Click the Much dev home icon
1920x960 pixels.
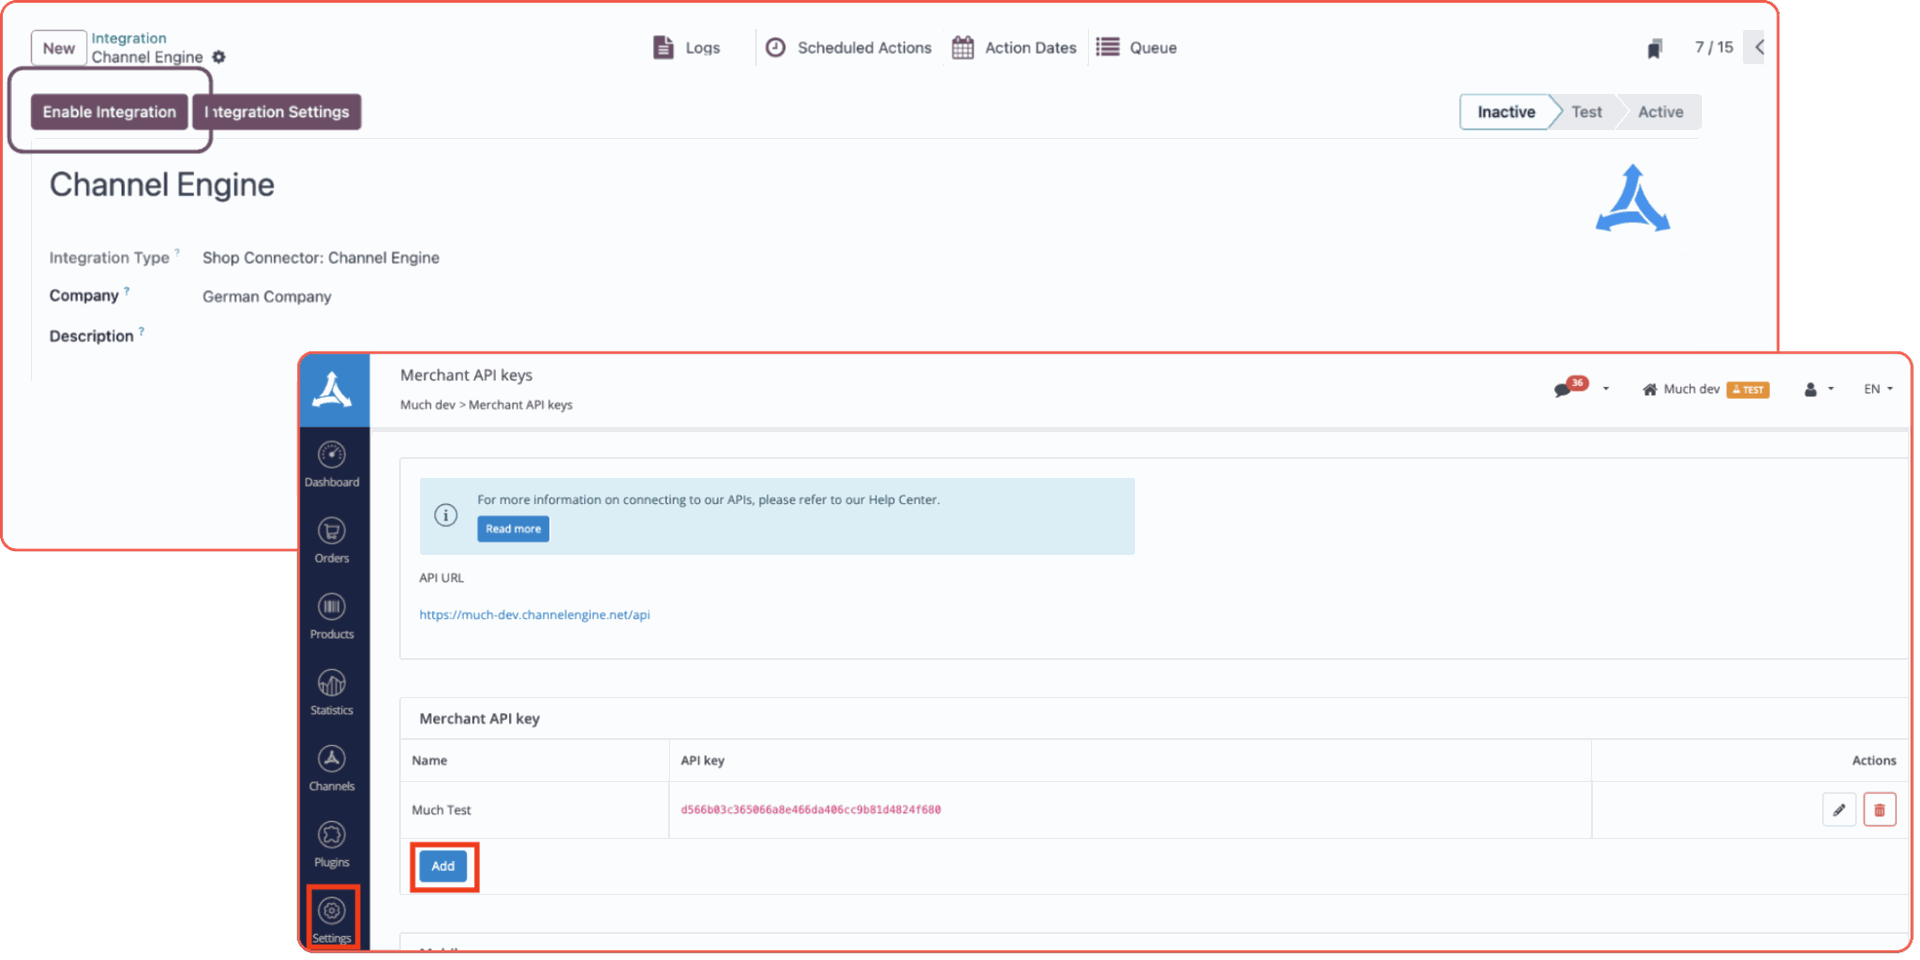tap(1650, 389)
